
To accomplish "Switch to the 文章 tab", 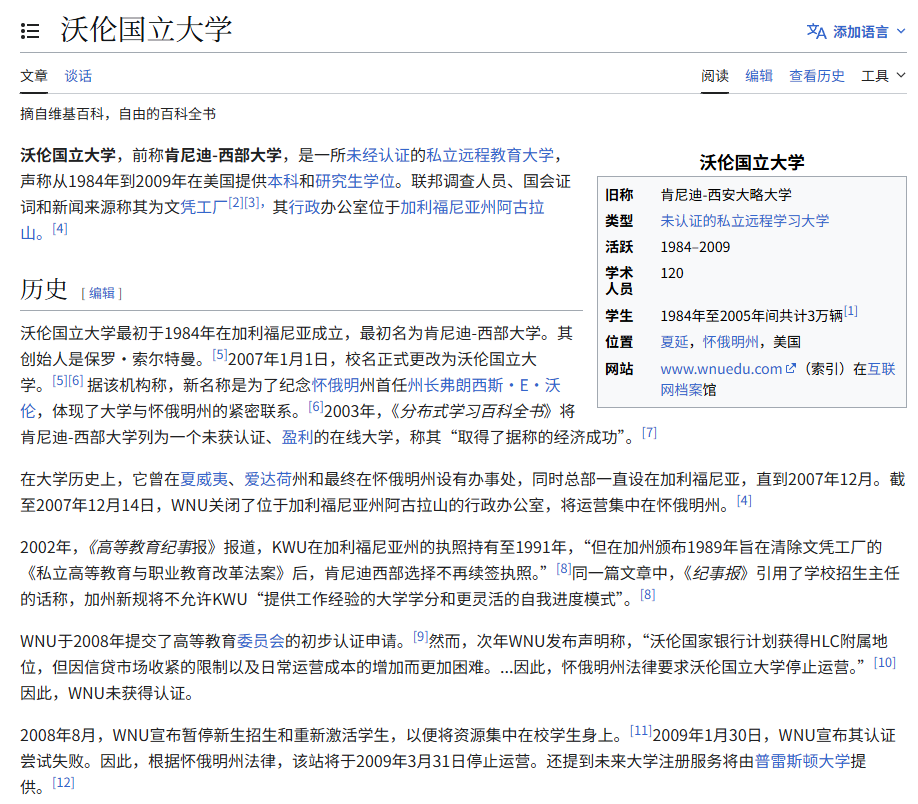I will [x=34, y=76].
